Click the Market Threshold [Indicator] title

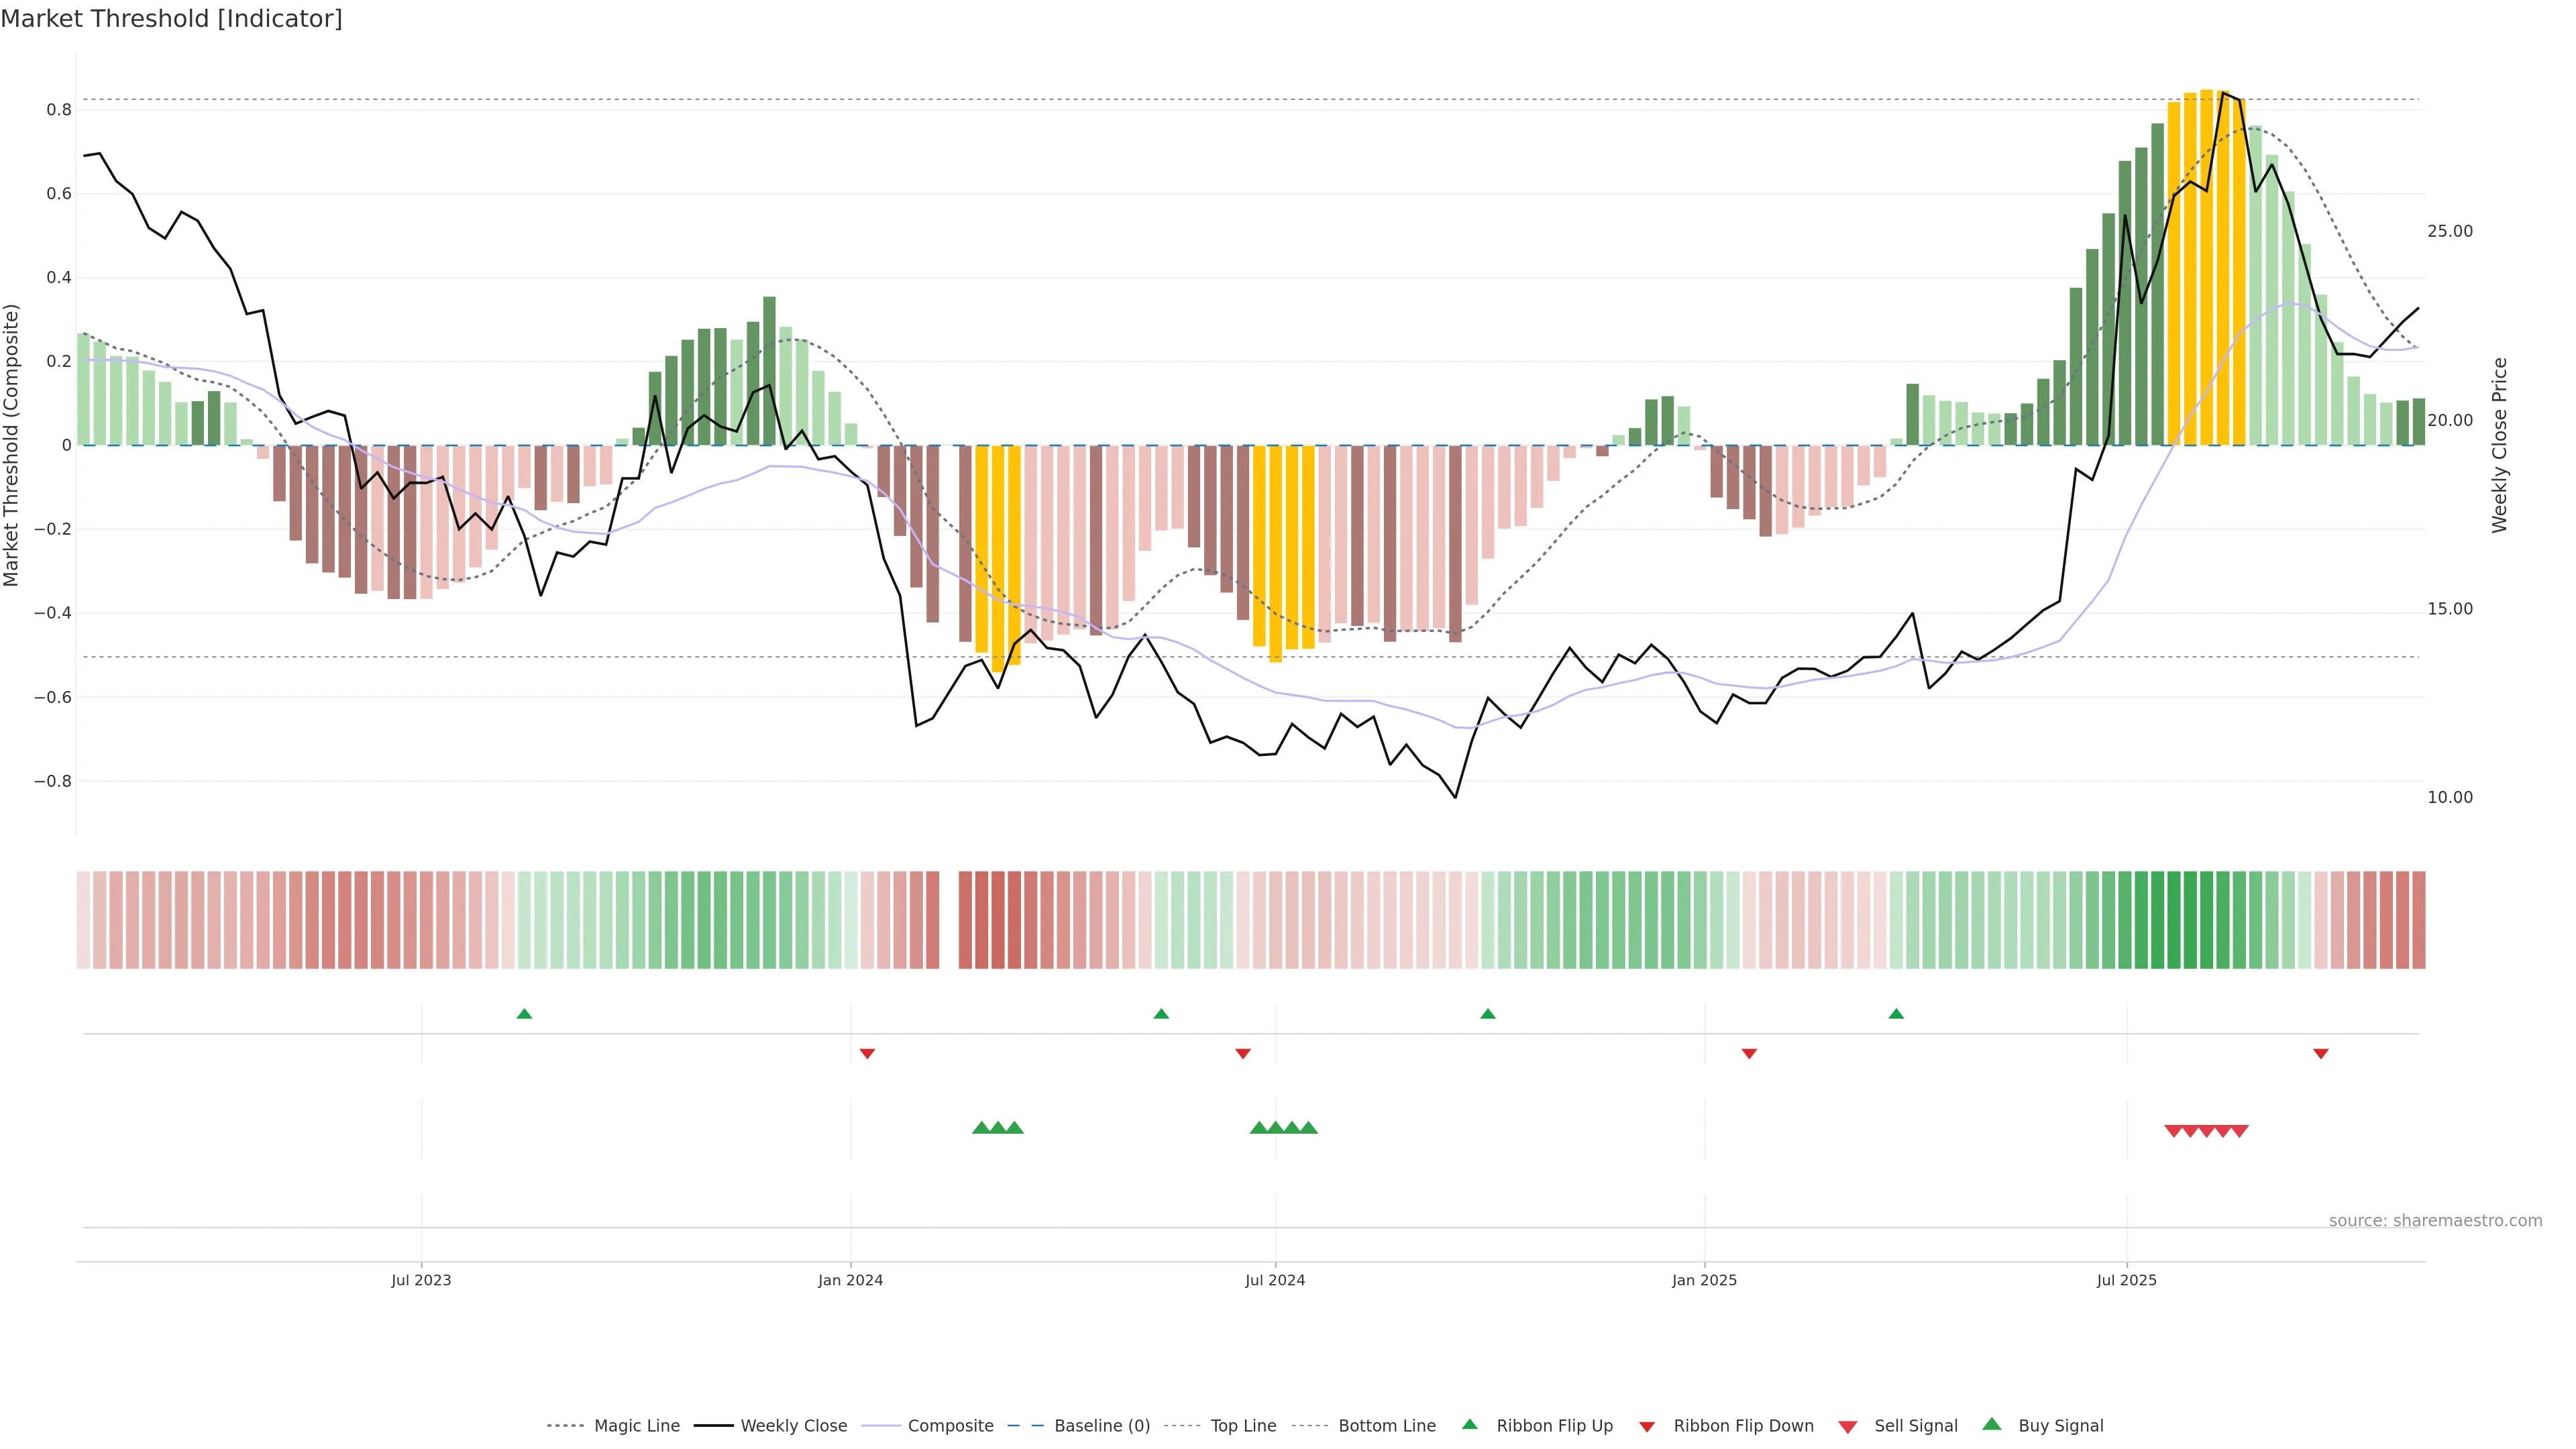[x=171, y=19]
